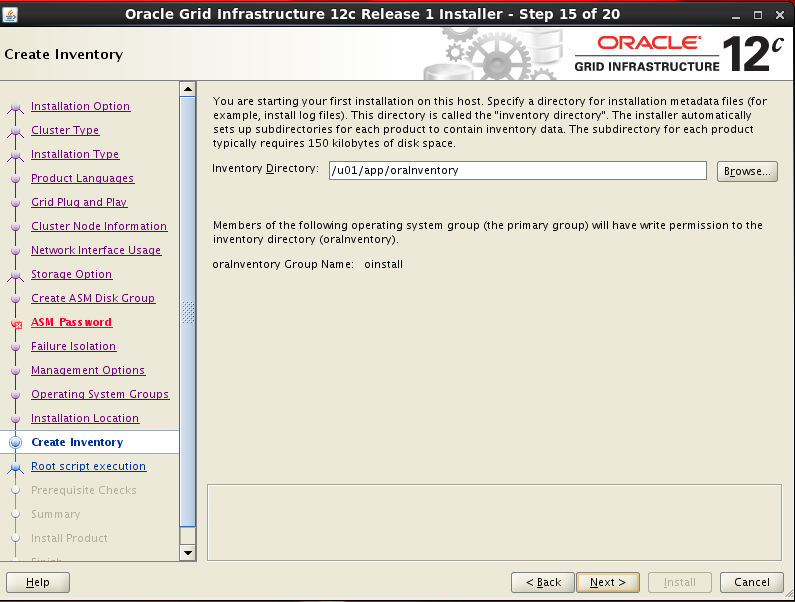Return to Installation Location step

[85, 418]
